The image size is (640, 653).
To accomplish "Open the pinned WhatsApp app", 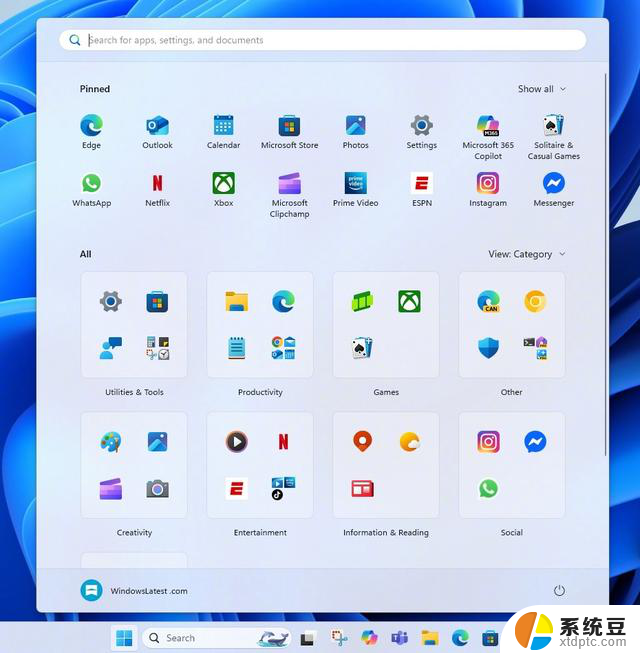I will (x=91, y=183).
